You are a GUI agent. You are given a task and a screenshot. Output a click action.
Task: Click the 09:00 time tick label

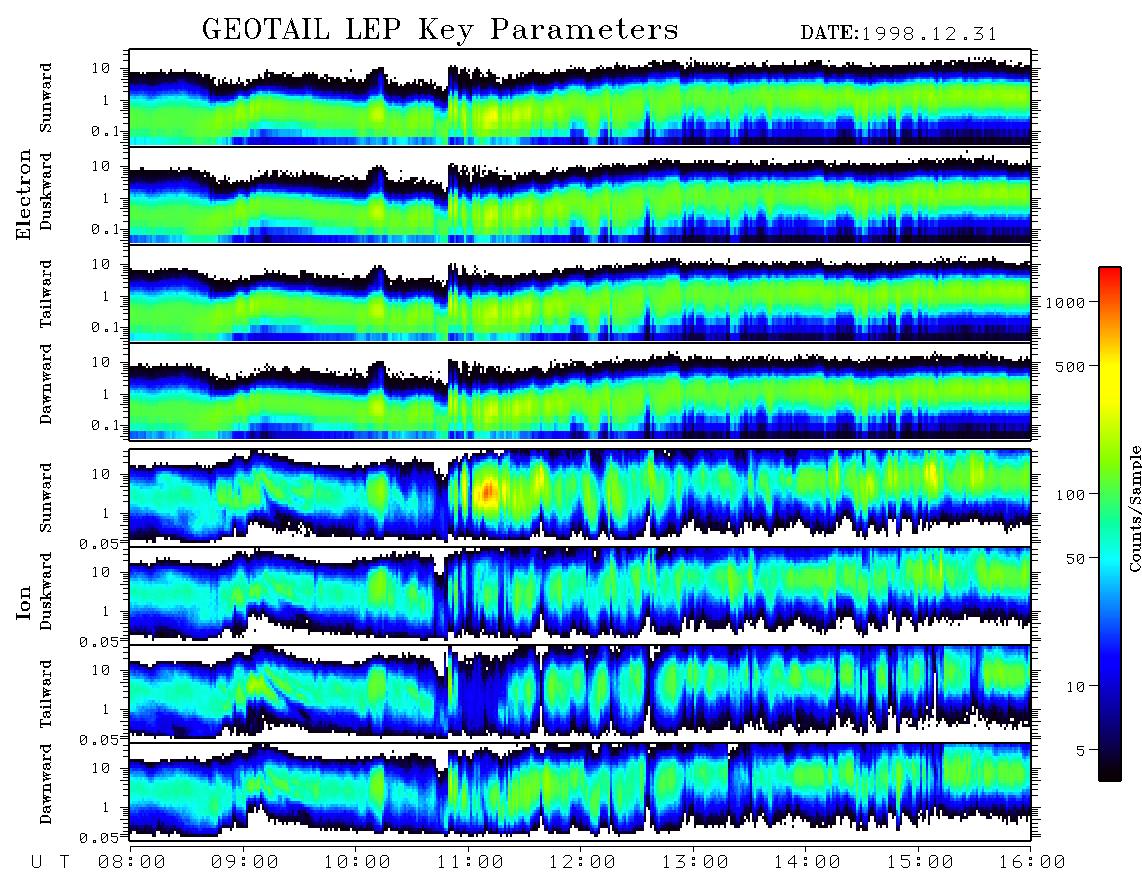[244, 863]
